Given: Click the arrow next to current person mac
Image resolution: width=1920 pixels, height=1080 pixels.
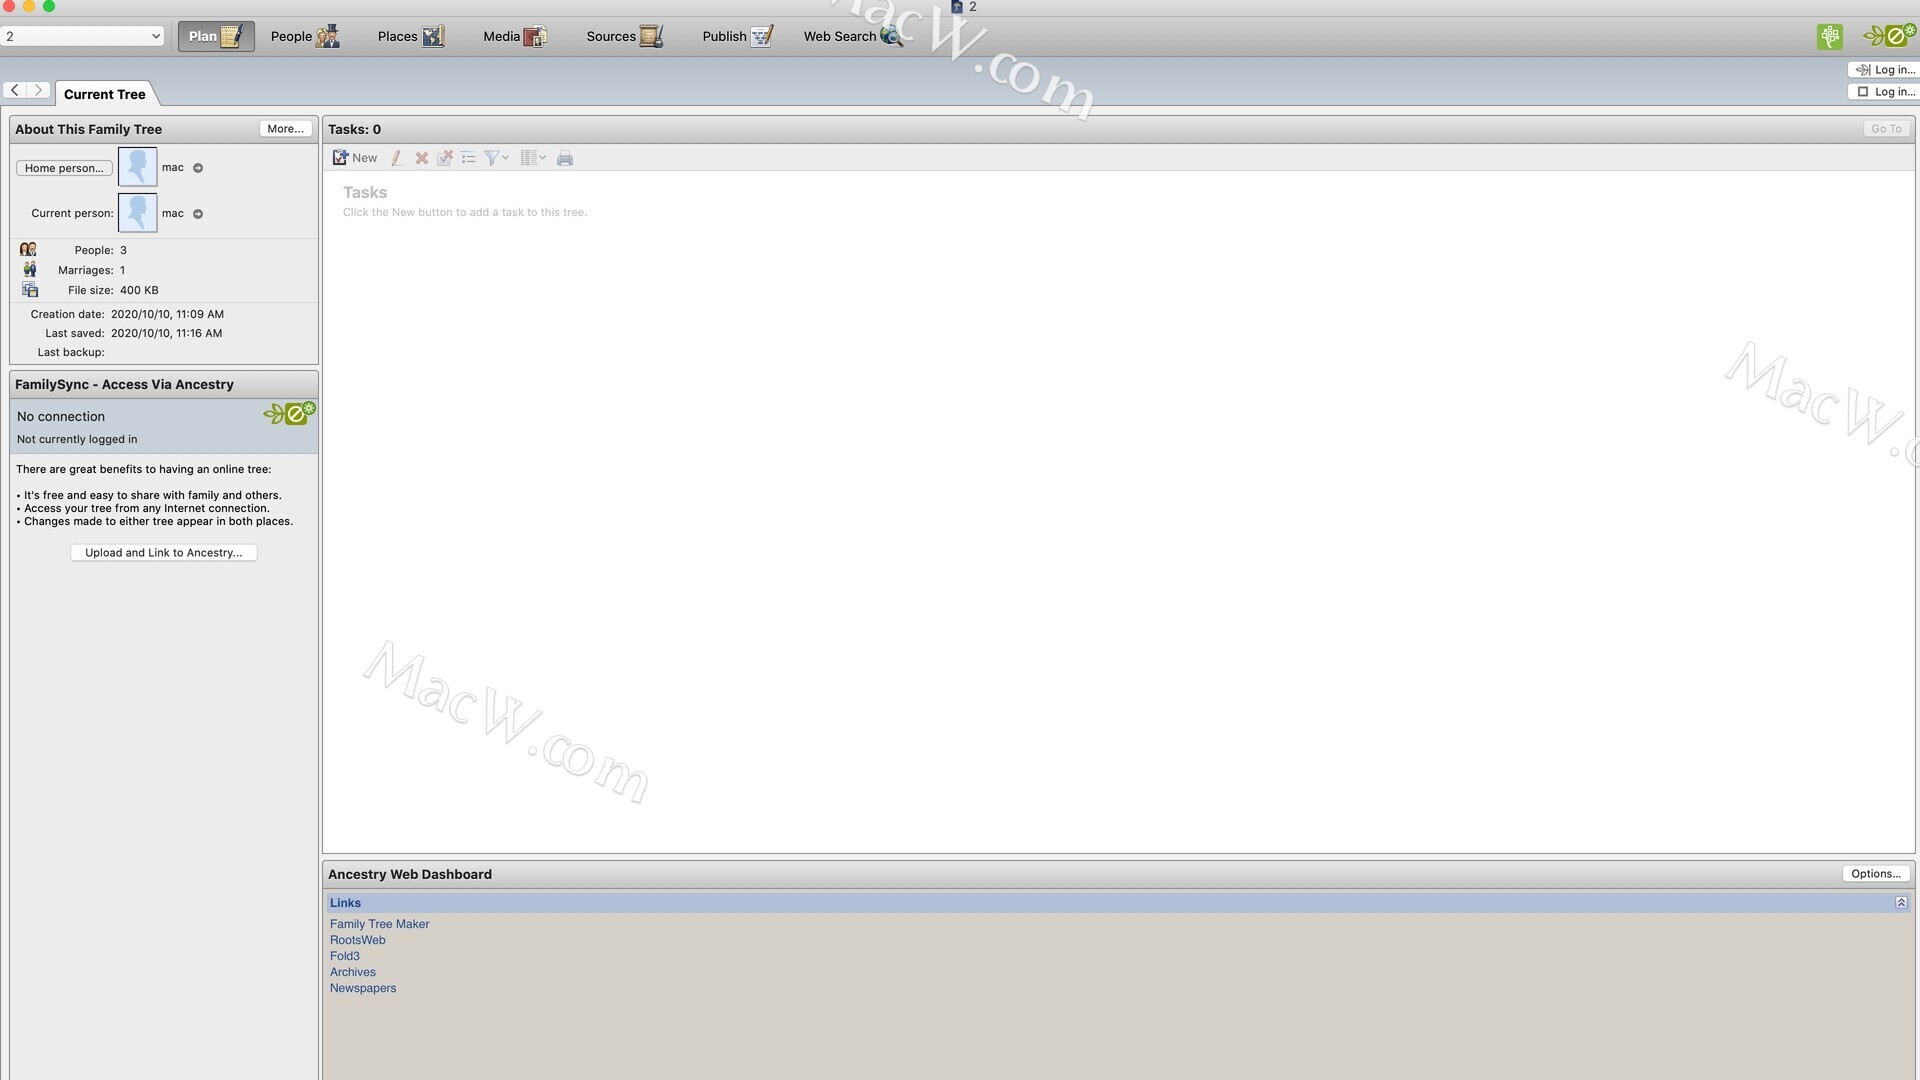Looking at the screenshot, I should tap(198, 214).
